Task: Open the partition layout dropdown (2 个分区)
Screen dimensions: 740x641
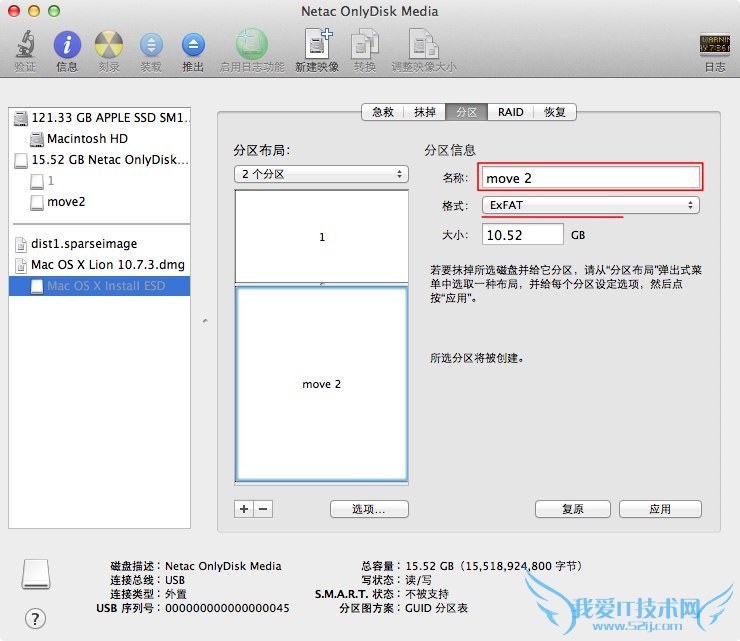Action: click(321, 174)
